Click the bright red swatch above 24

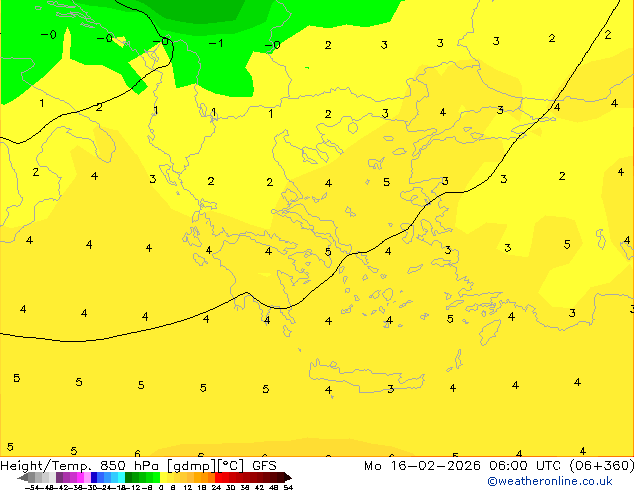point(218,477)
